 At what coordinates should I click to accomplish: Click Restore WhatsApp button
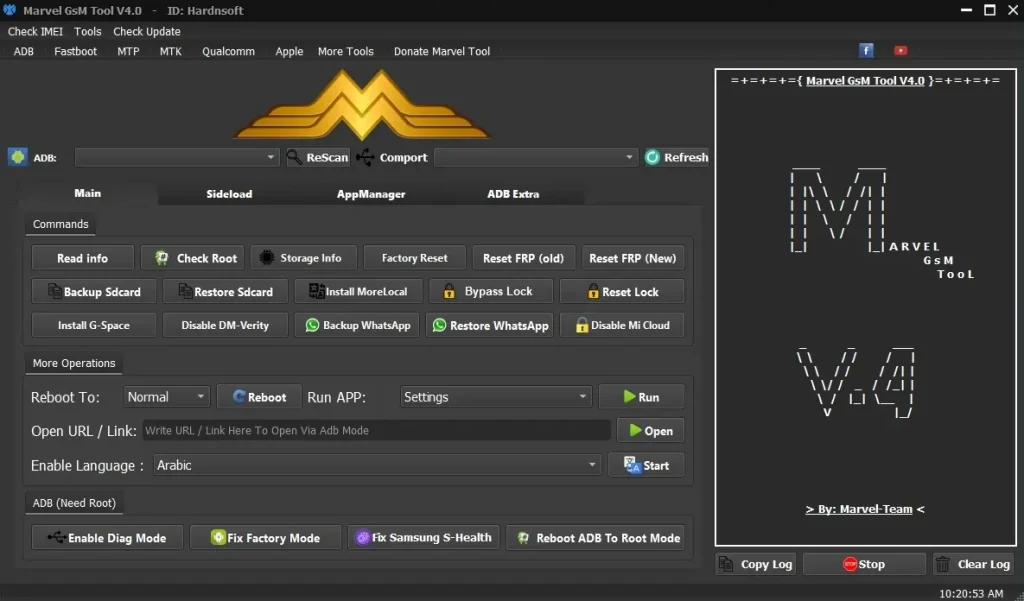[490, 325]
